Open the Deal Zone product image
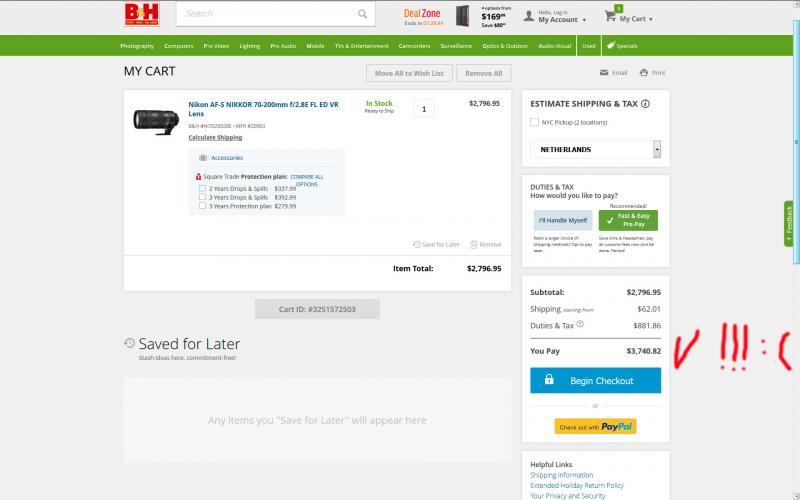 point(462,16)
